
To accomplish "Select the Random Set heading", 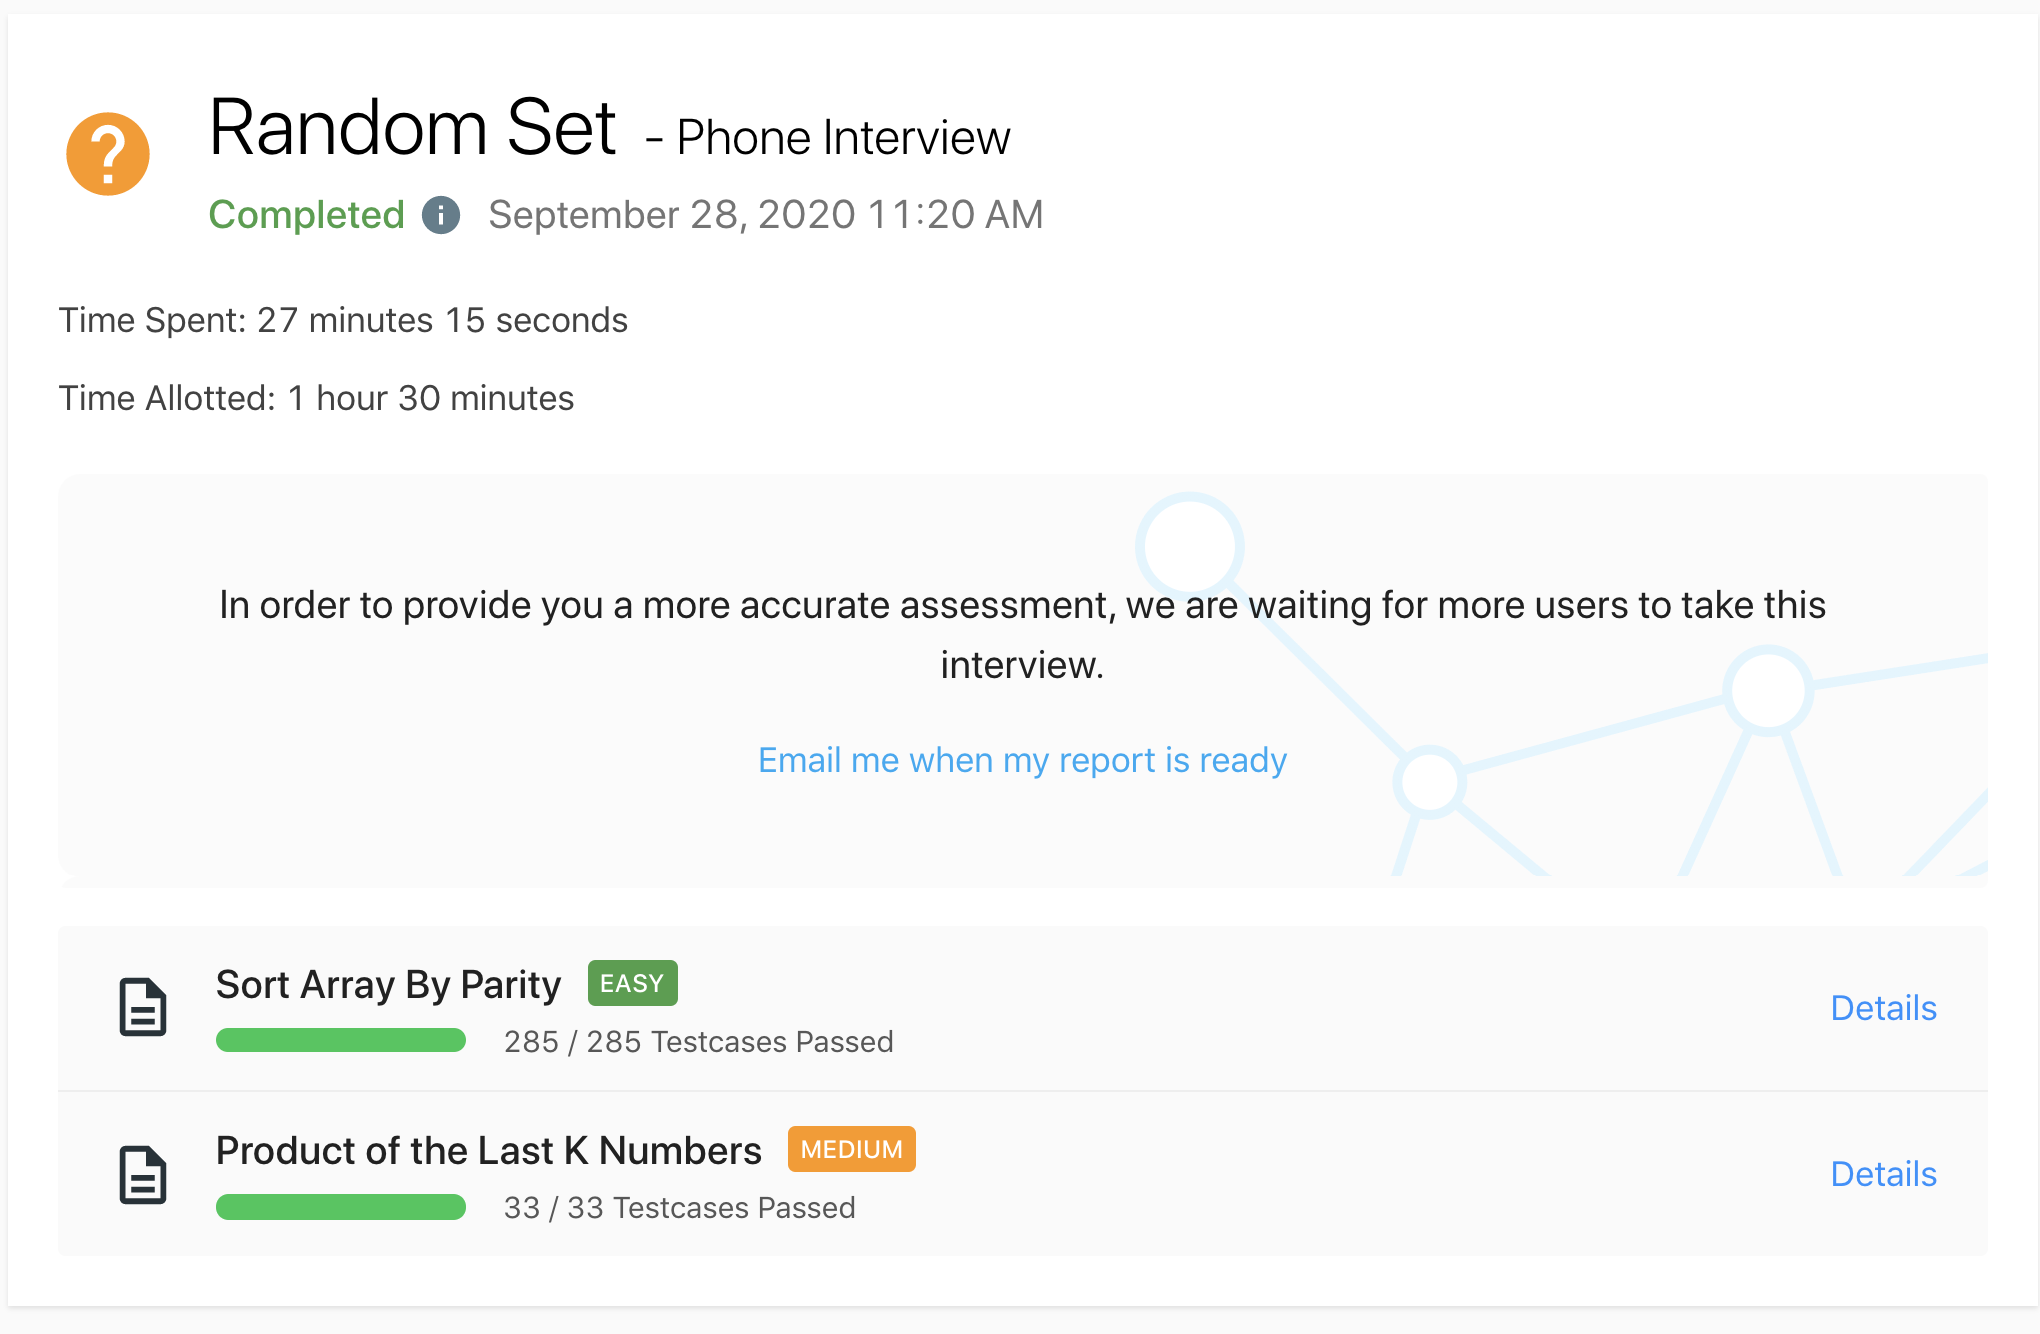I will click(x=412, y=128).
